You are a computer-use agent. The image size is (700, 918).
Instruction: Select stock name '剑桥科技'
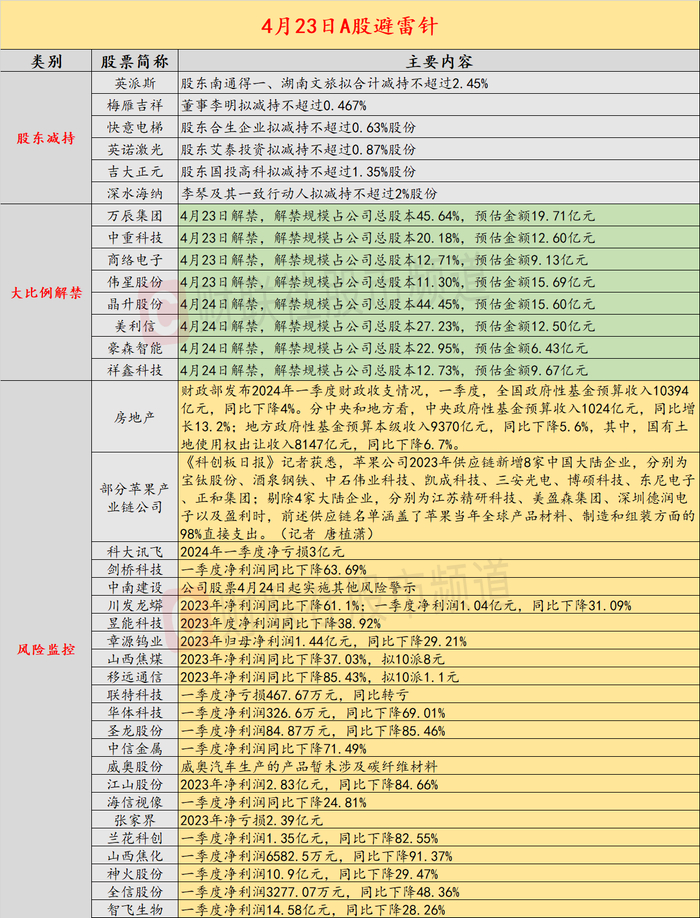135,569
